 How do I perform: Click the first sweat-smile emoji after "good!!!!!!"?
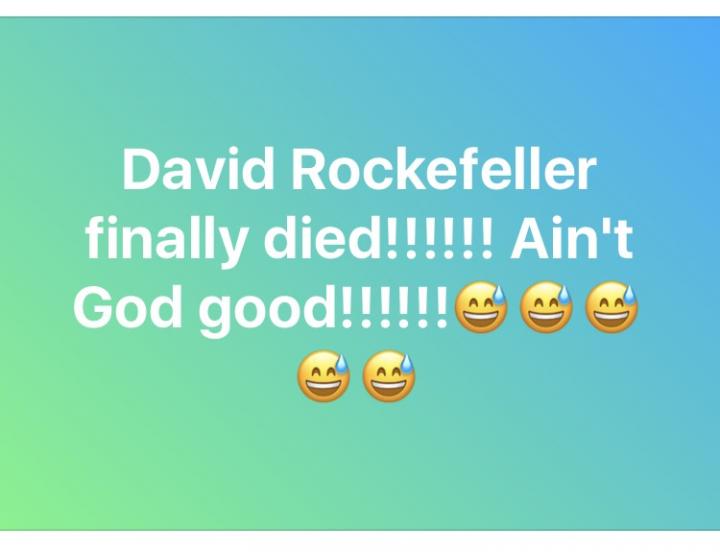pyautogui.click(x=481, y=307)
